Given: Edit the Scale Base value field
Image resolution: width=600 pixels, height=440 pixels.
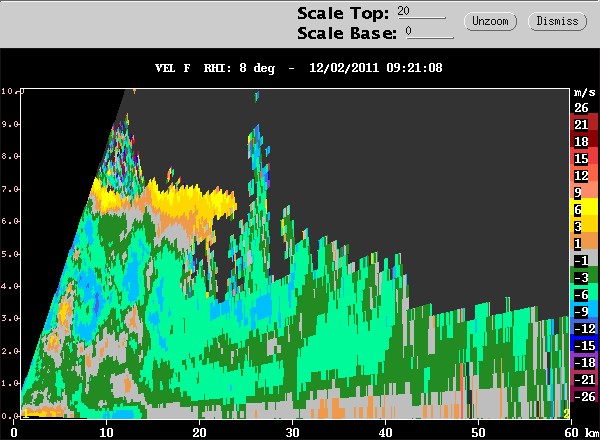Looking at the screenshot, I should click(x=429, y=32).
